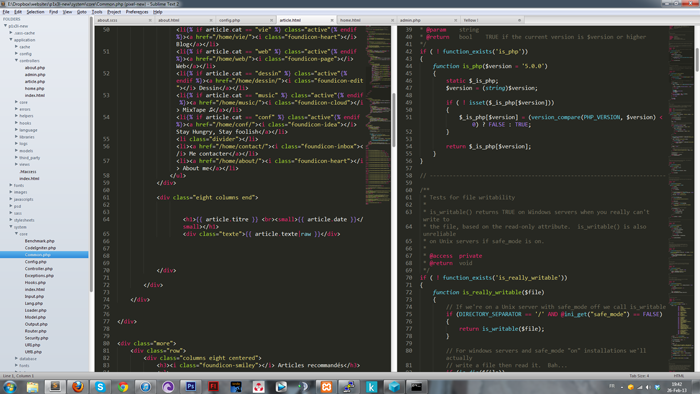
Task: Open the Preferences menu
Action: [x=137, y=12]
